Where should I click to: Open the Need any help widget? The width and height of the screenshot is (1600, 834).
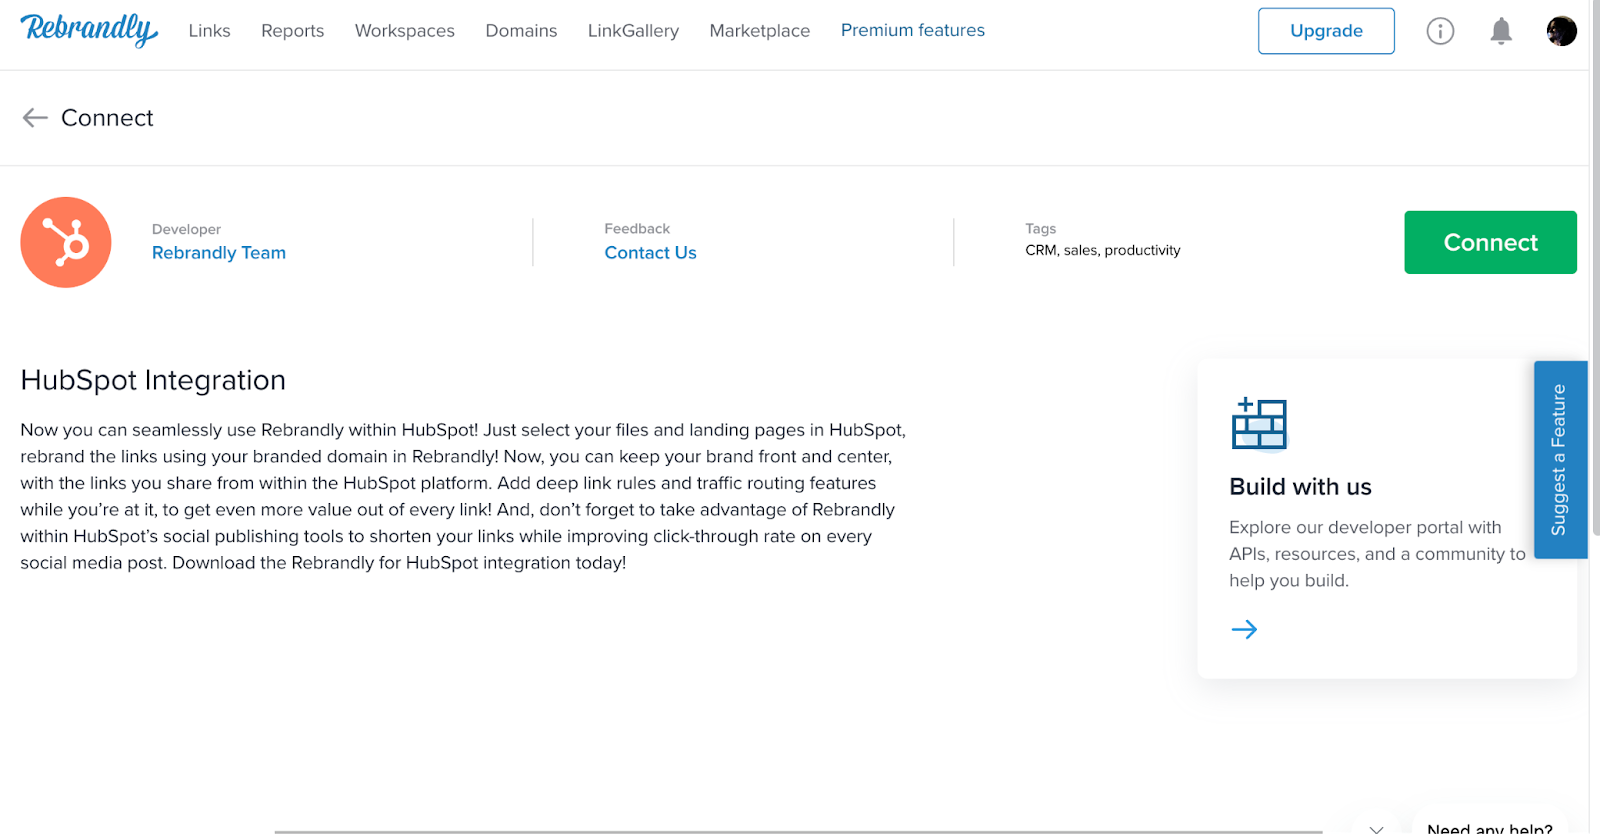click(x=1489, y=827)
